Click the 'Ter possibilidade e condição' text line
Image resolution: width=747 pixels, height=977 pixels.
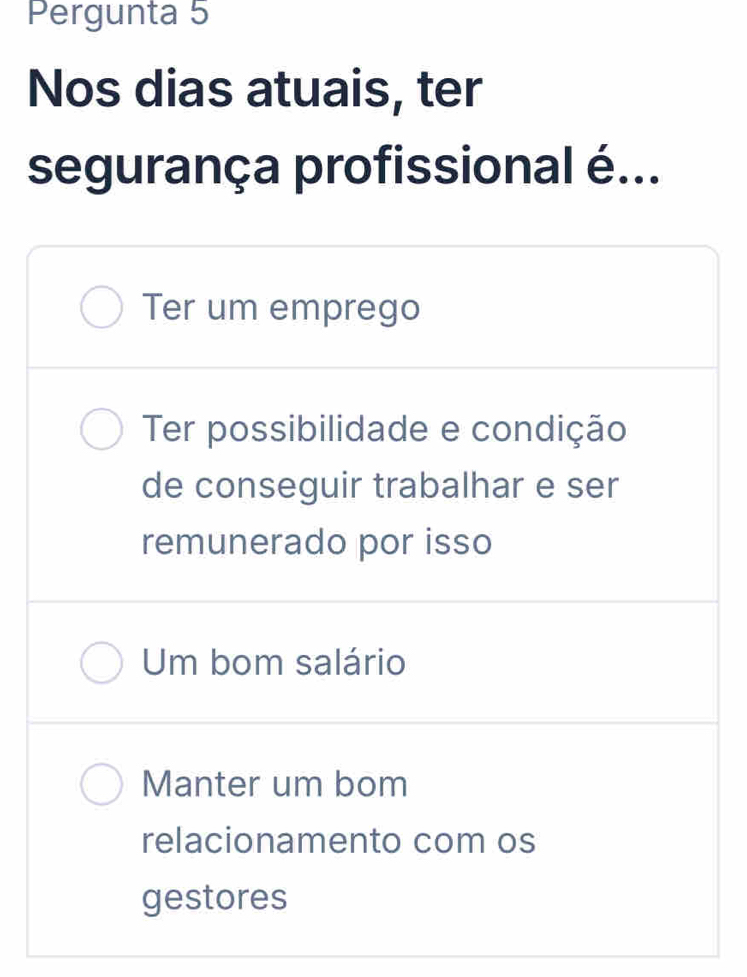click(x=385, y=429)
